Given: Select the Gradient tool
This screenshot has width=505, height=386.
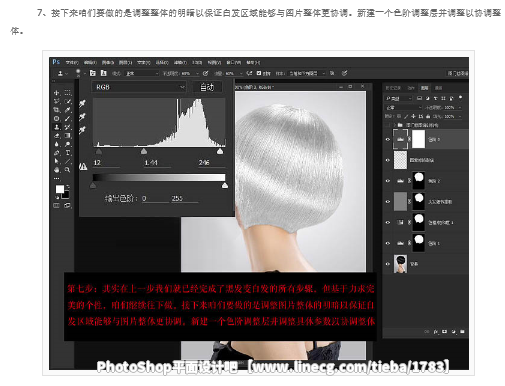Looking at the screenshot, I should [68, 136].
